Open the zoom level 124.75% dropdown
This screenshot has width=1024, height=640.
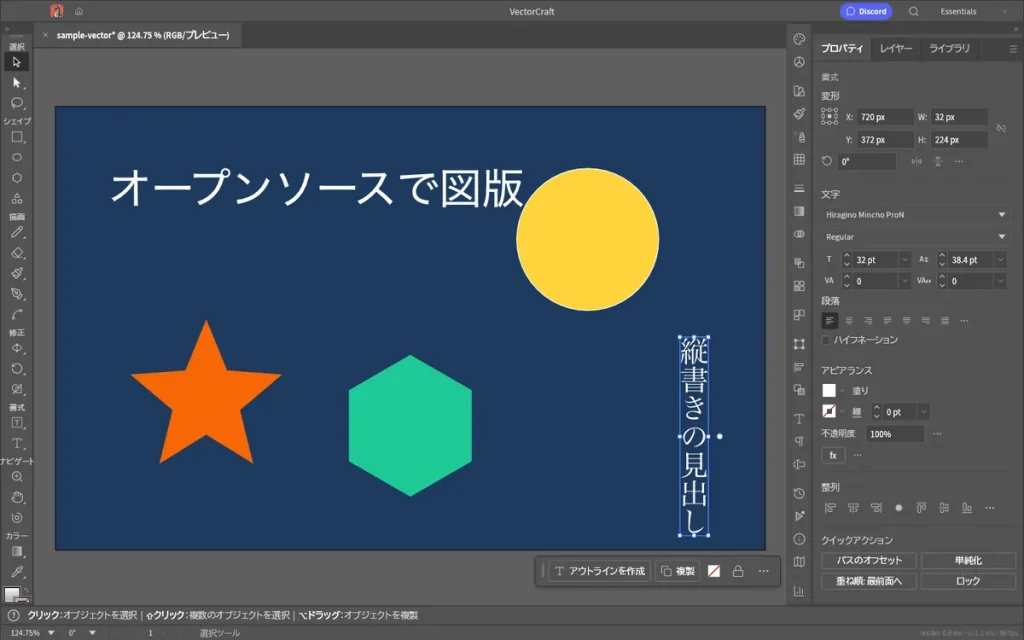click(x=51, y=633)
